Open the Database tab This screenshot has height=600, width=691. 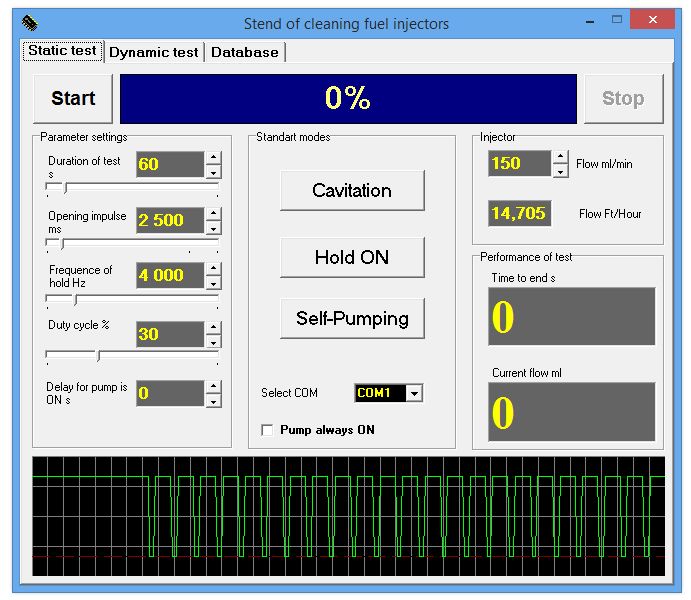click(x=244, y=52)
